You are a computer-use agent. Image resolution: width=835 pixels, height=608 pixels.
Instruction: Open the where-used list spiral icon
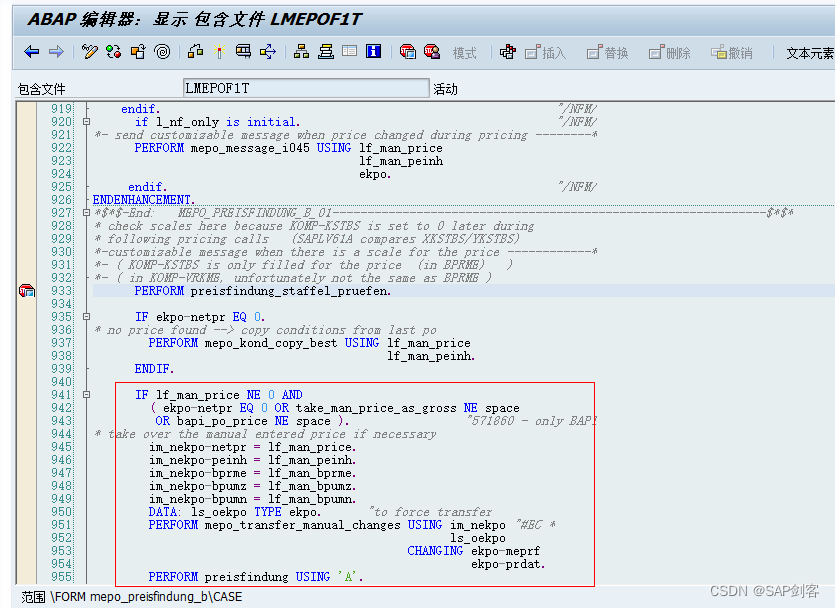tap(160, 51)
